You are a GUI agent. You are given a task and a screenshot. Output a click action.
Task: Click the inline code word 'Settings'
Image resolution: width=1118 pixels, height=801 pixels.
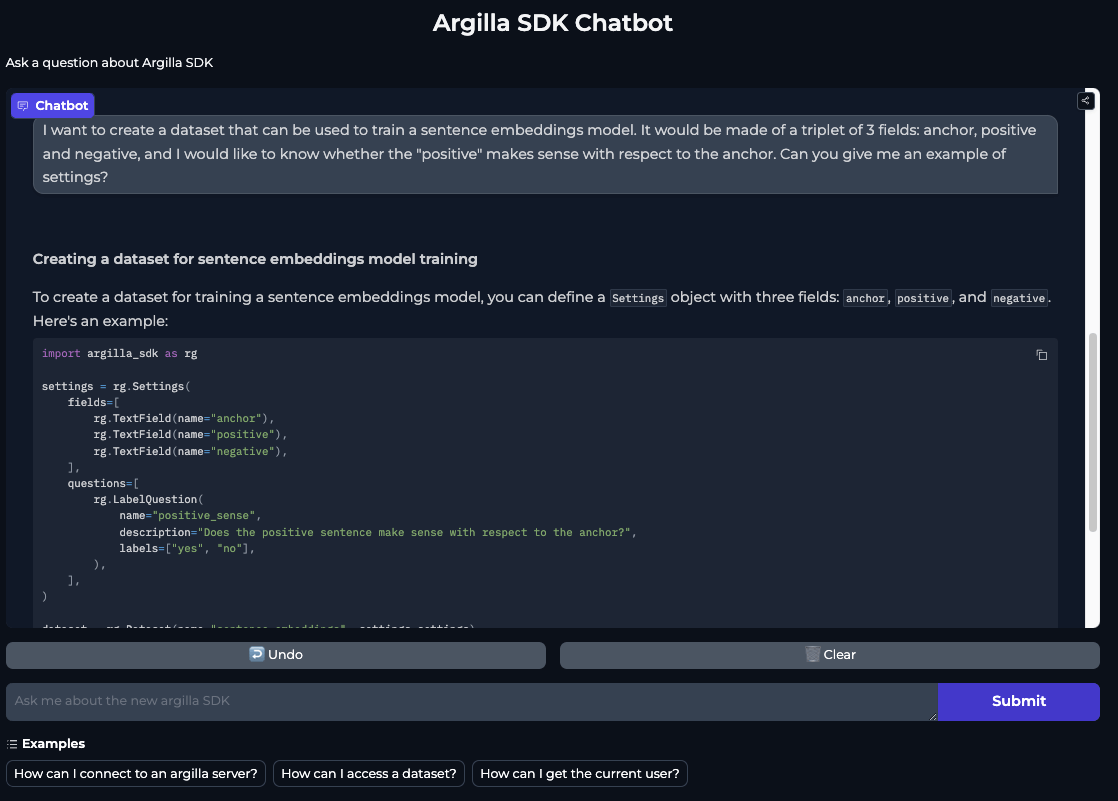[x=638, y=298]
